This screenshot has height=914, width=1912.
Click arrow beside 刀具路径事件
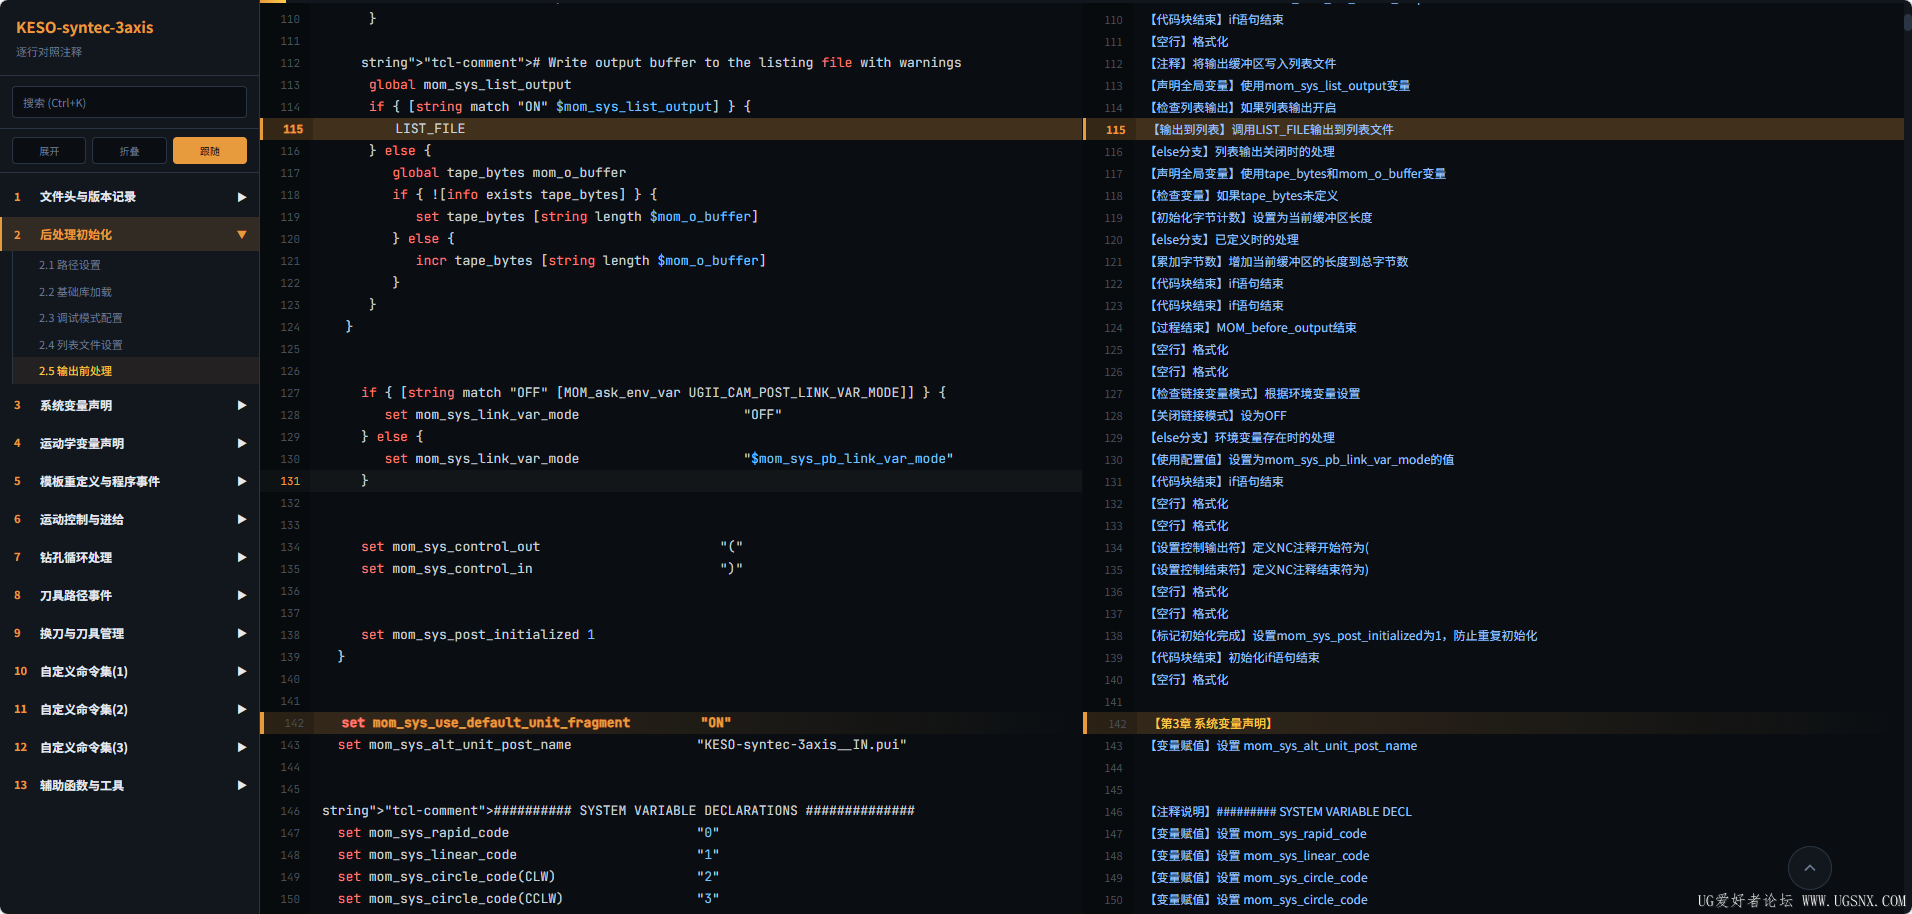241,596
